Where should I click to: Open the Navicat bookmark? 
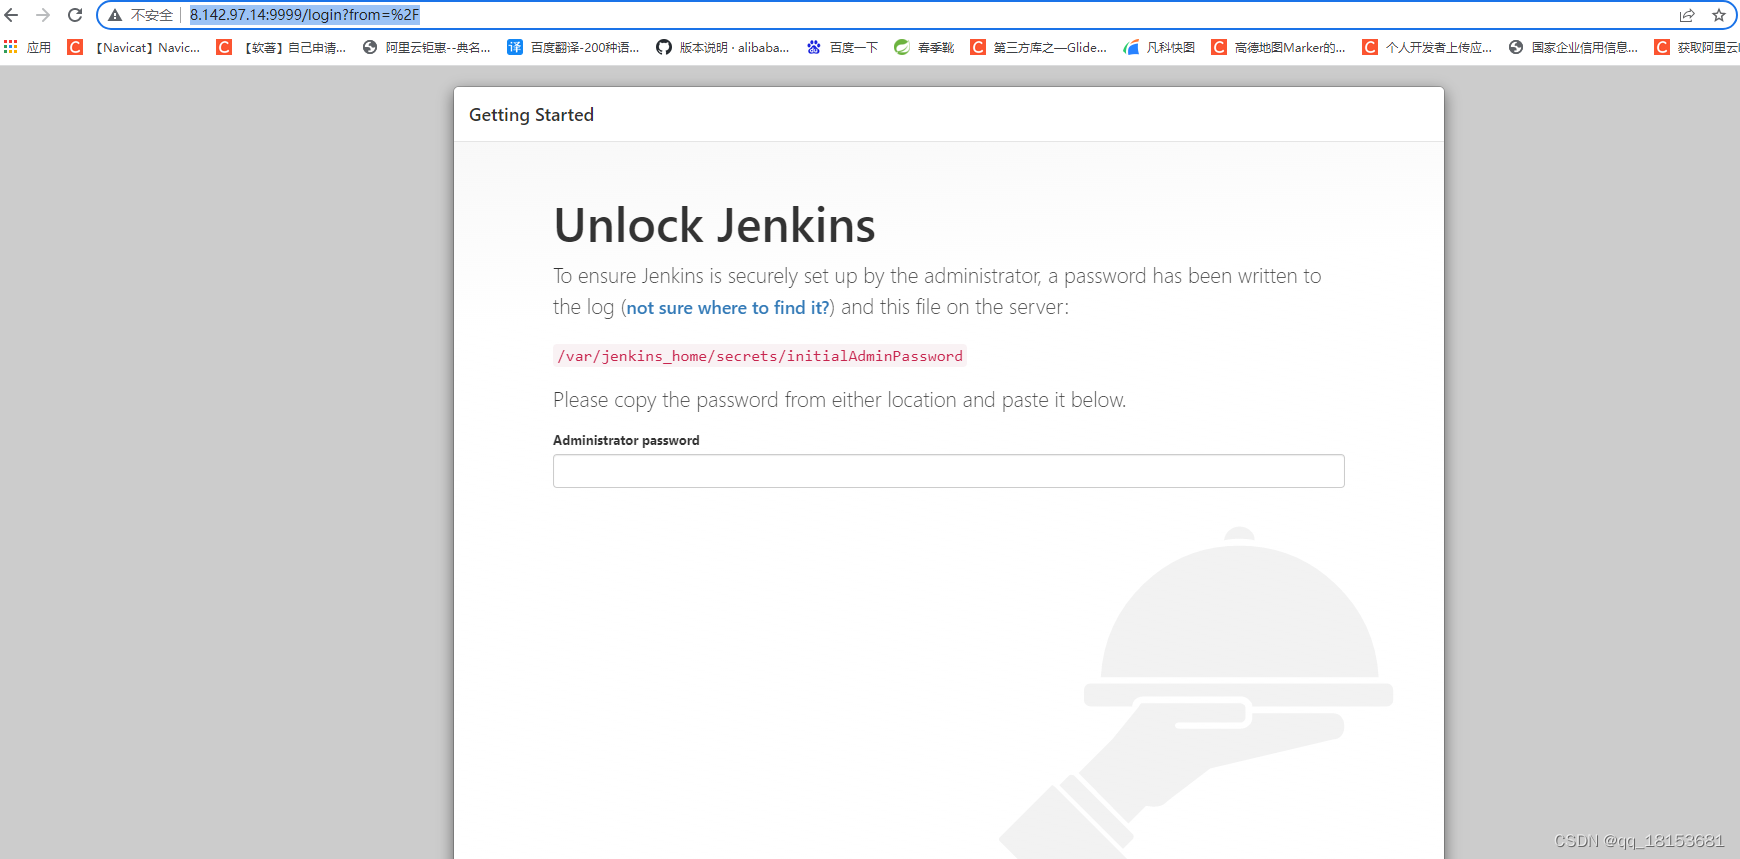tap(134, 47)
